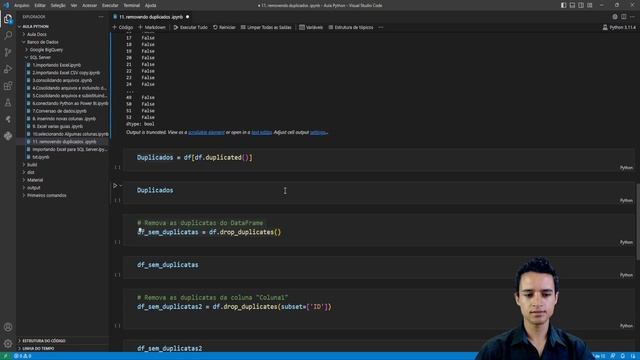Open the editor settings gear icon at top right
The height and width of the screenshot is (360, 640).
point(615,17)
